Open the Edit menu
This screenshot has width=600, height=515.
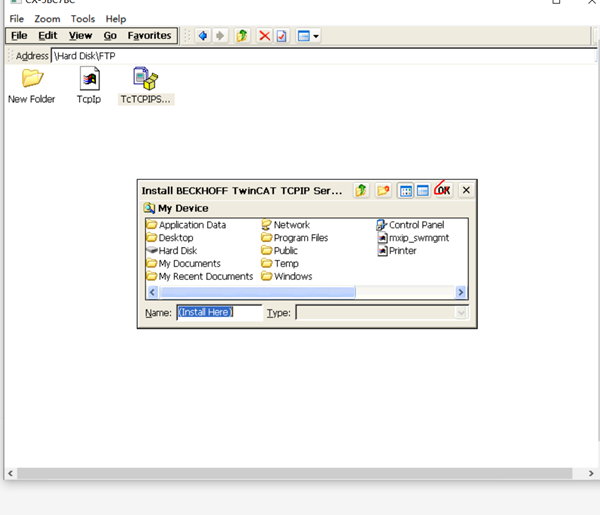coord(47,36)
